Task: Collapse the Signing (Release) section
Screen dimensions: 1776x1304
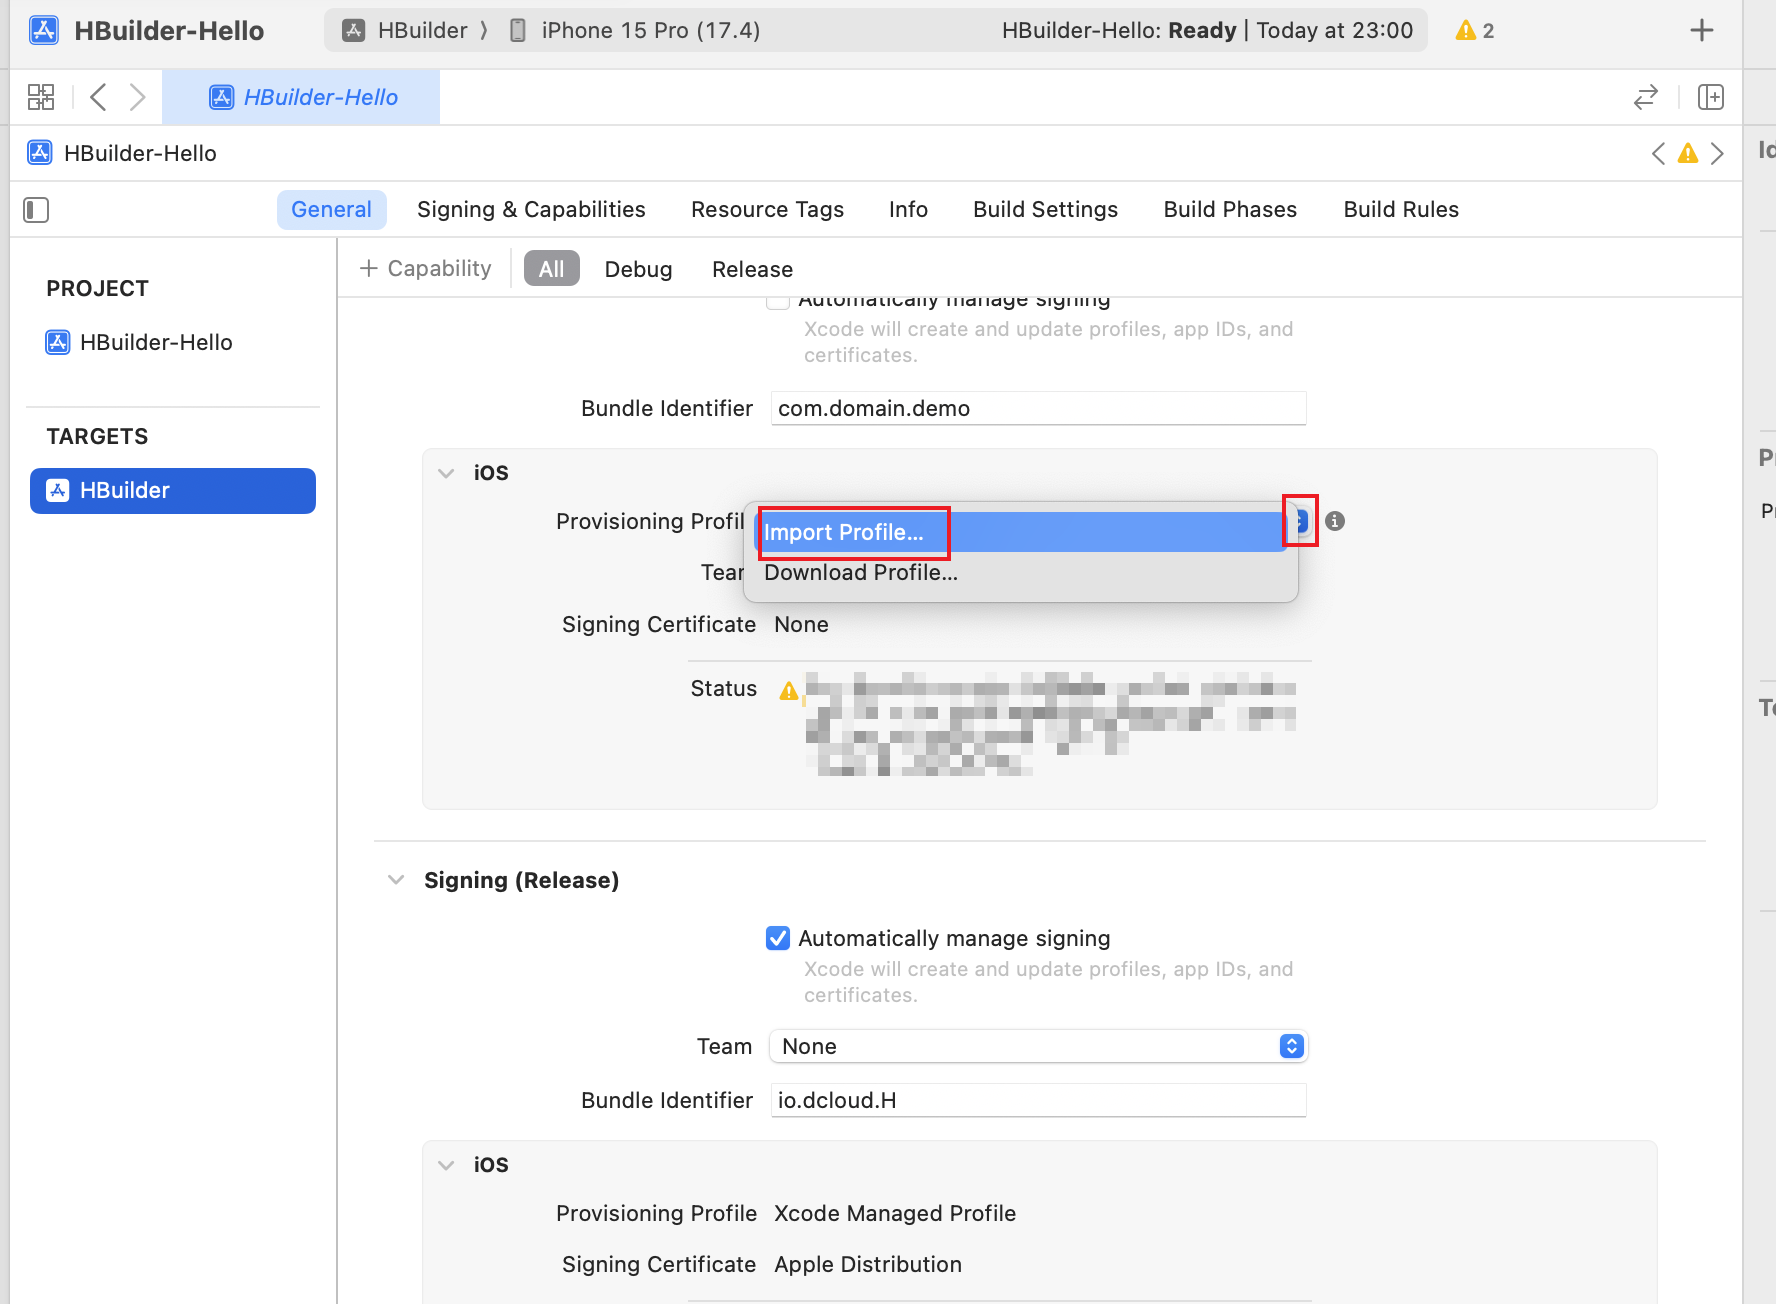Action: (x=396, y=880)
